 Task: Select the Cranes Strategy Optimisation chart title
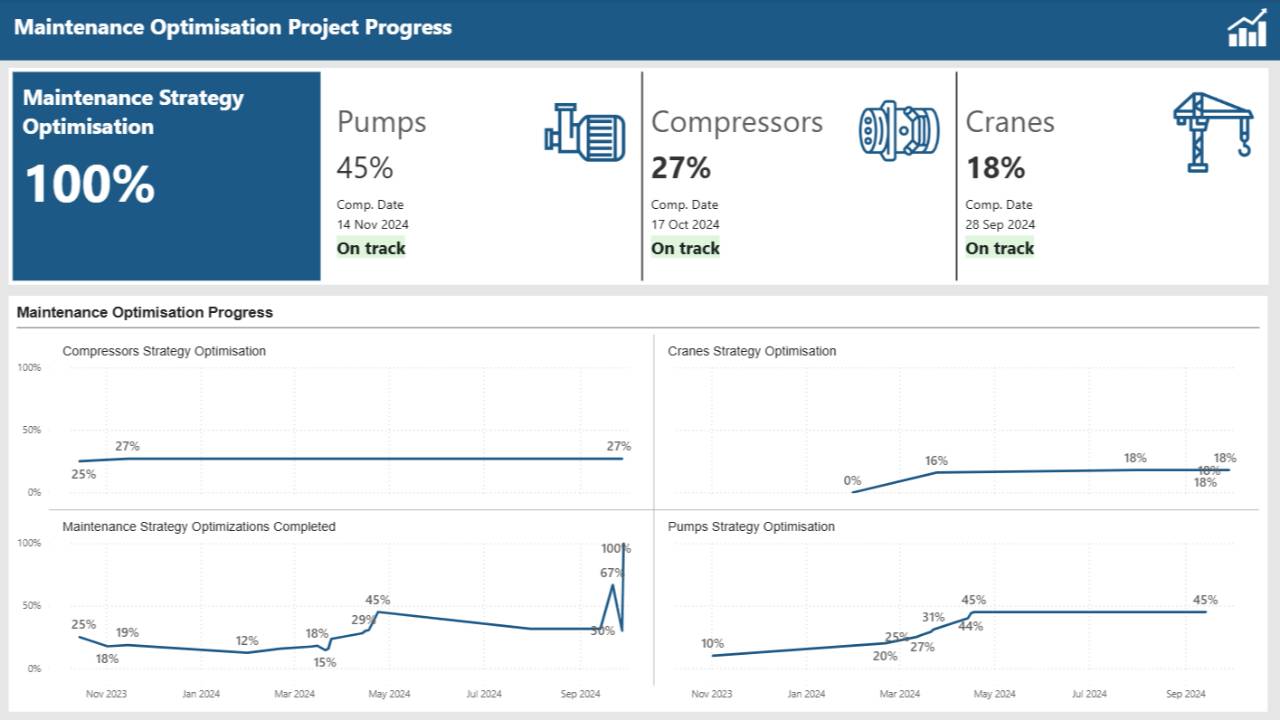pos(751,351)
